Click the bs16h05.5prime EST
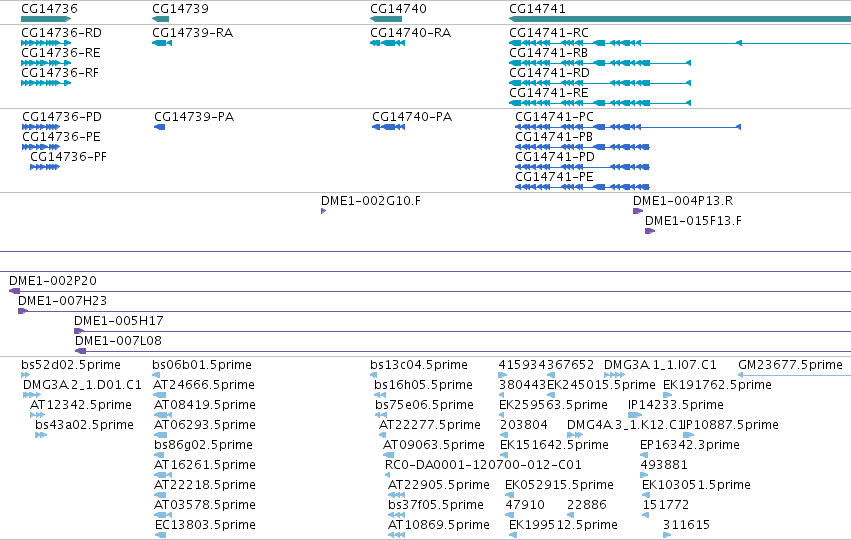The height and width of the screenshot is (540, 851). click(x=423, y=385)
